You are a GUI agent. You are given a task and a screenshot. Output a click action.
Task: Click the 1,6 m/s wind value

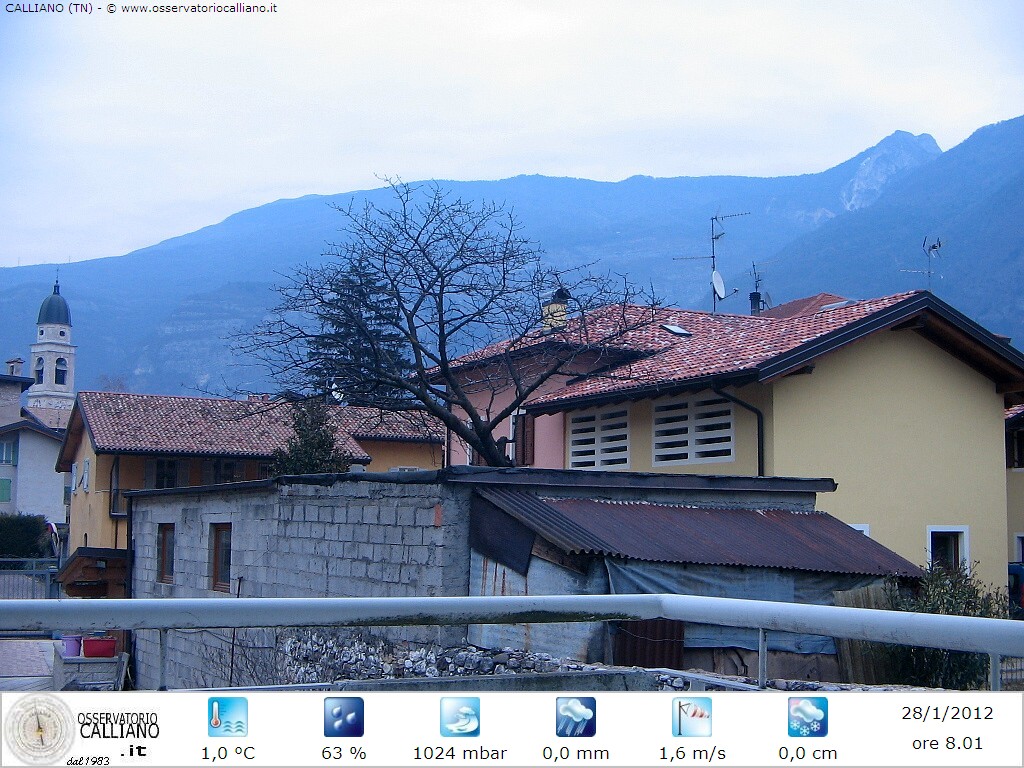[x=692, y=754]
